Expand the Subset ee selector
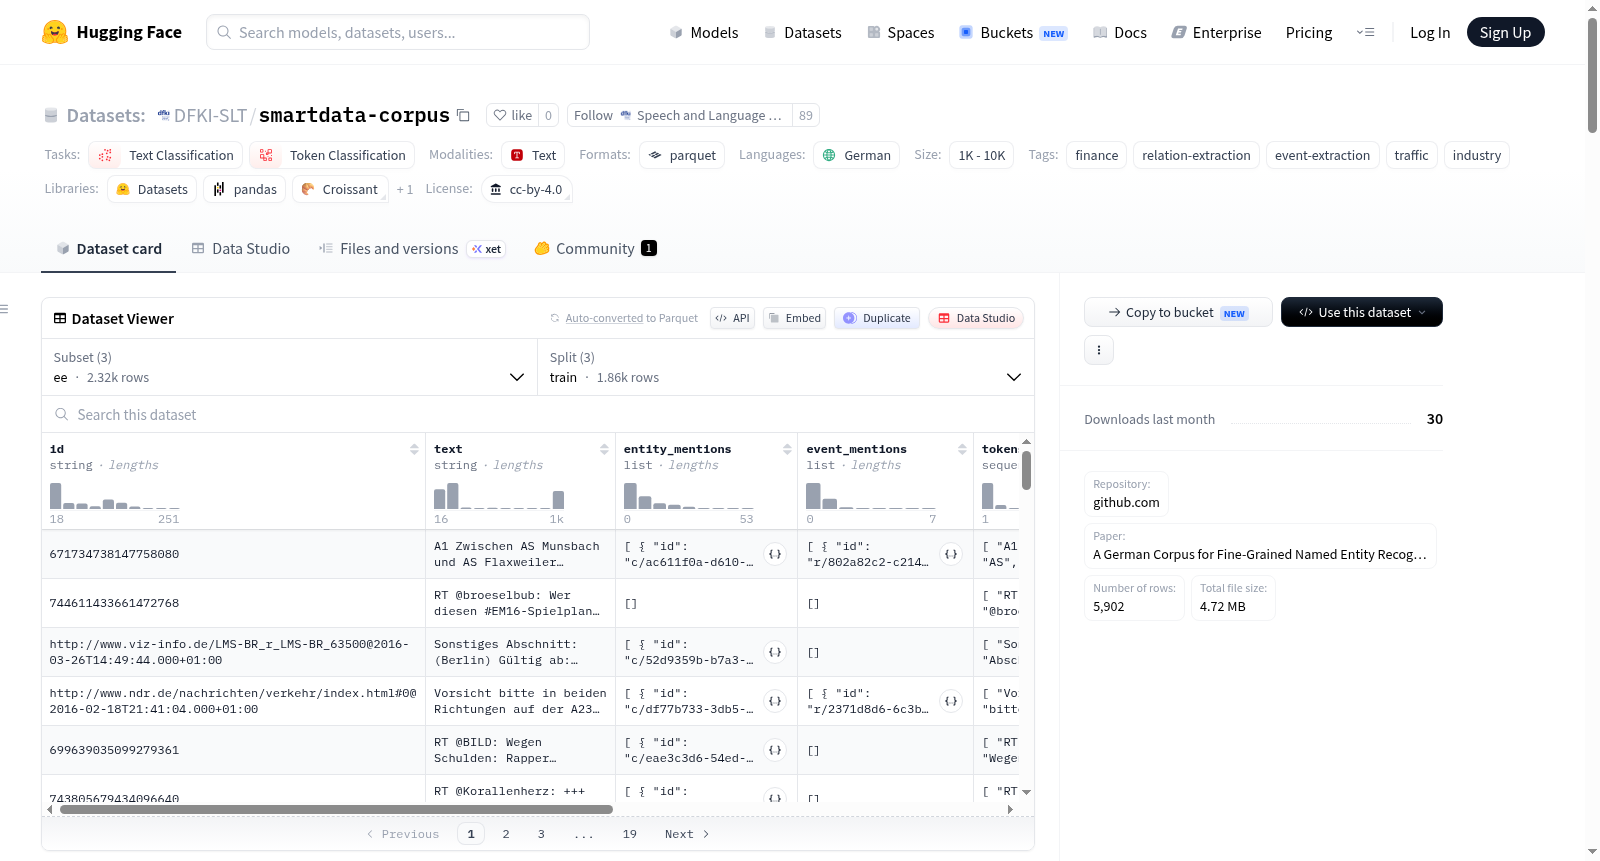The width and height of the screenshot is (1600, 861). coord(289,367)
